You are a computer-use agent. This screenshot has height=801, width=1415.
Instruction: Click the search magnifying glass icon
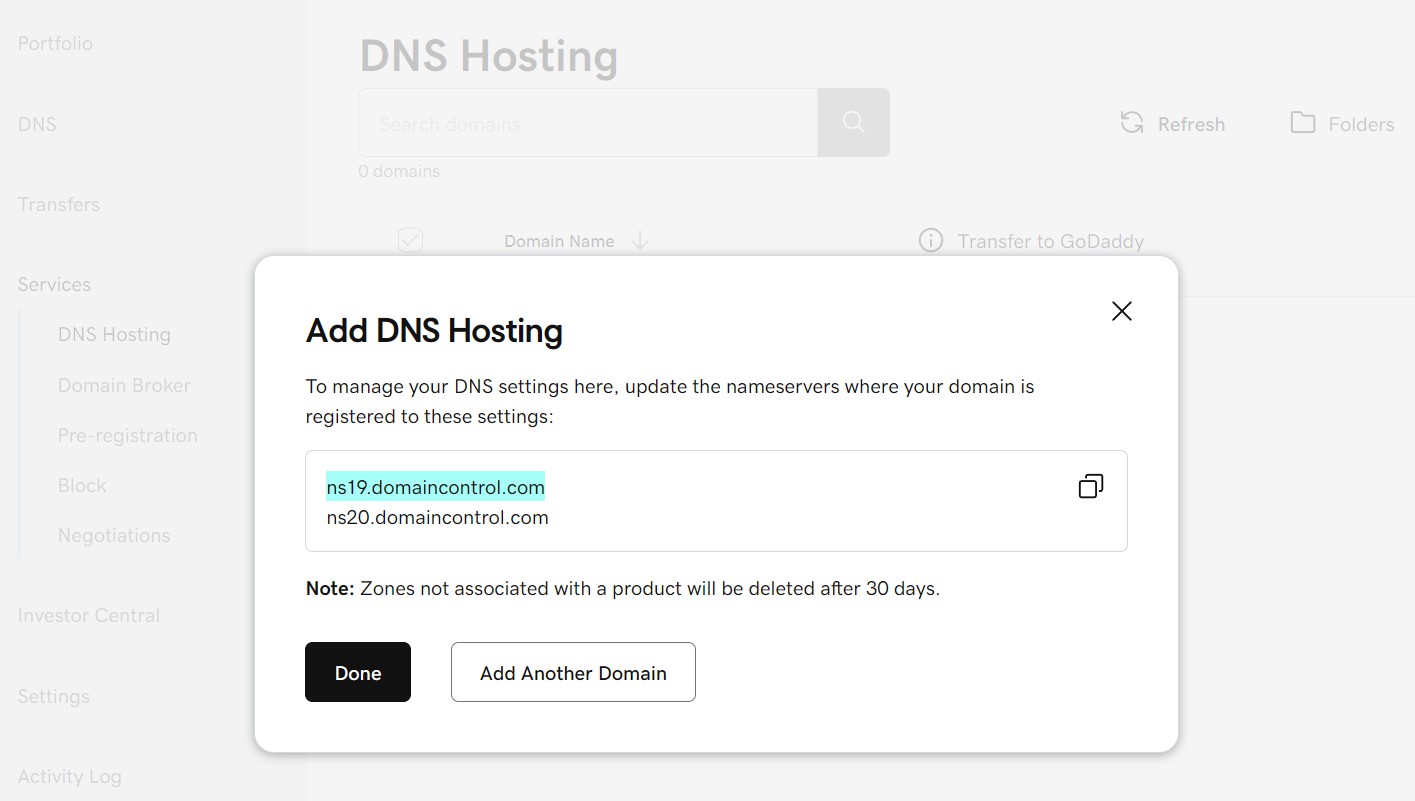click(x=852, y=122)
